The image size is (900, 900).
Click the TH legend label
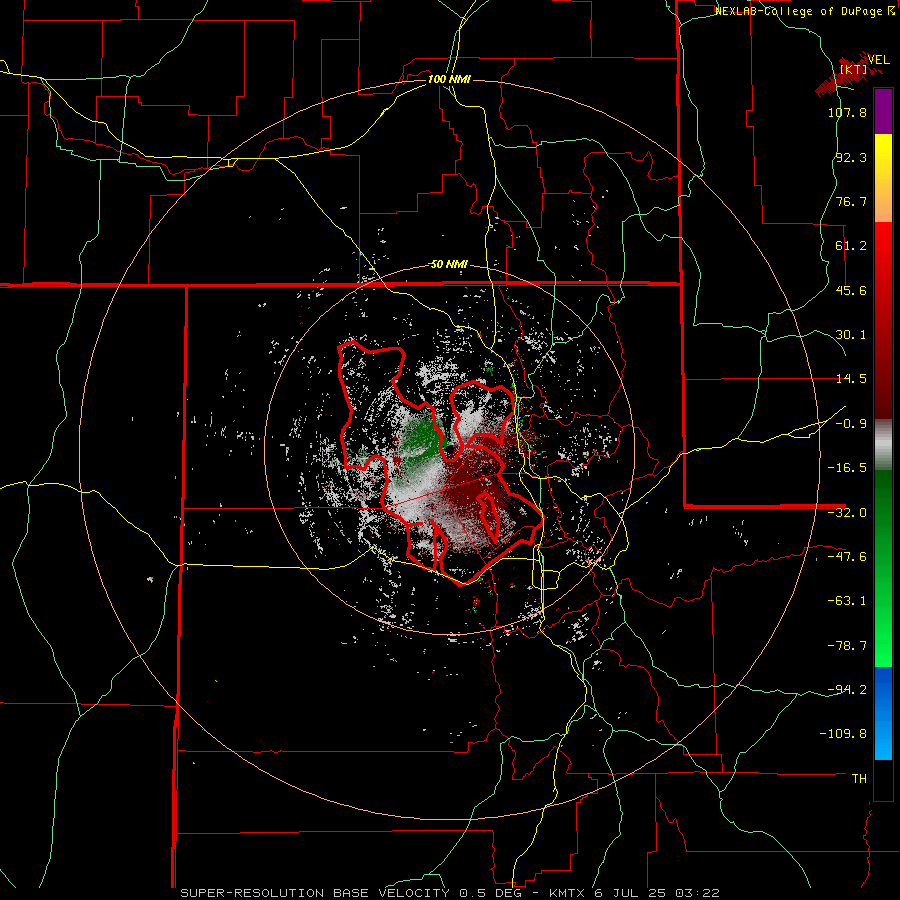pos(859,778)
